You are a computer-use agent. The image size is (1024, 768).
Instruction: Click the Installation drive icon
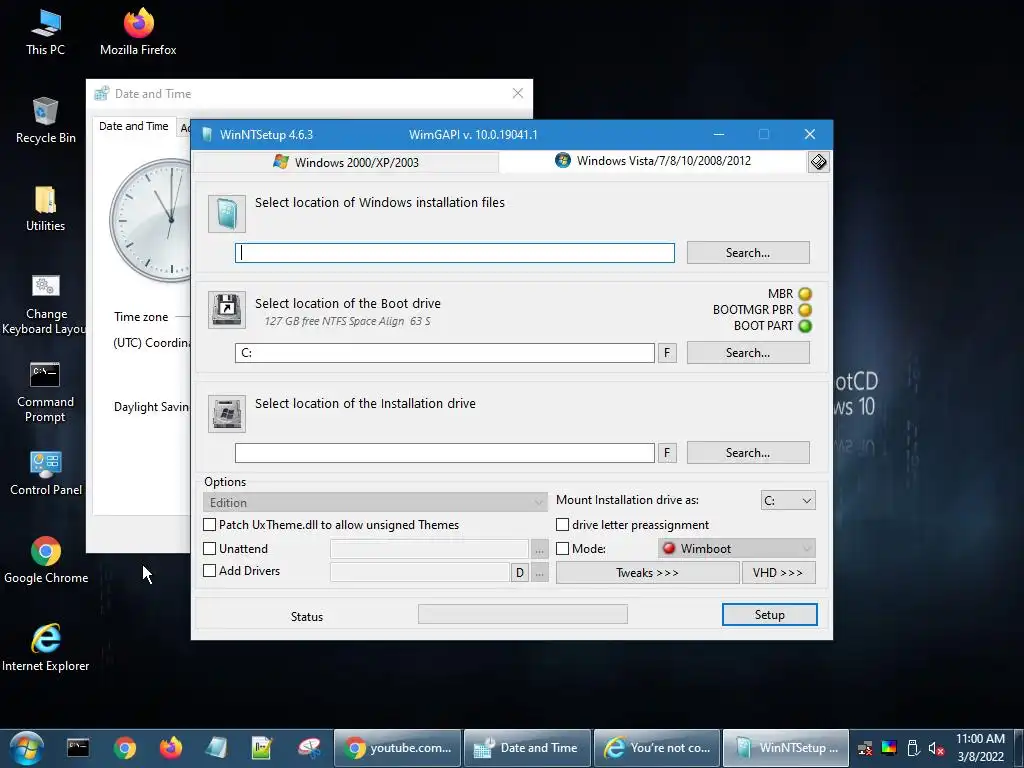pyautogui.click(x=227, y=413)
